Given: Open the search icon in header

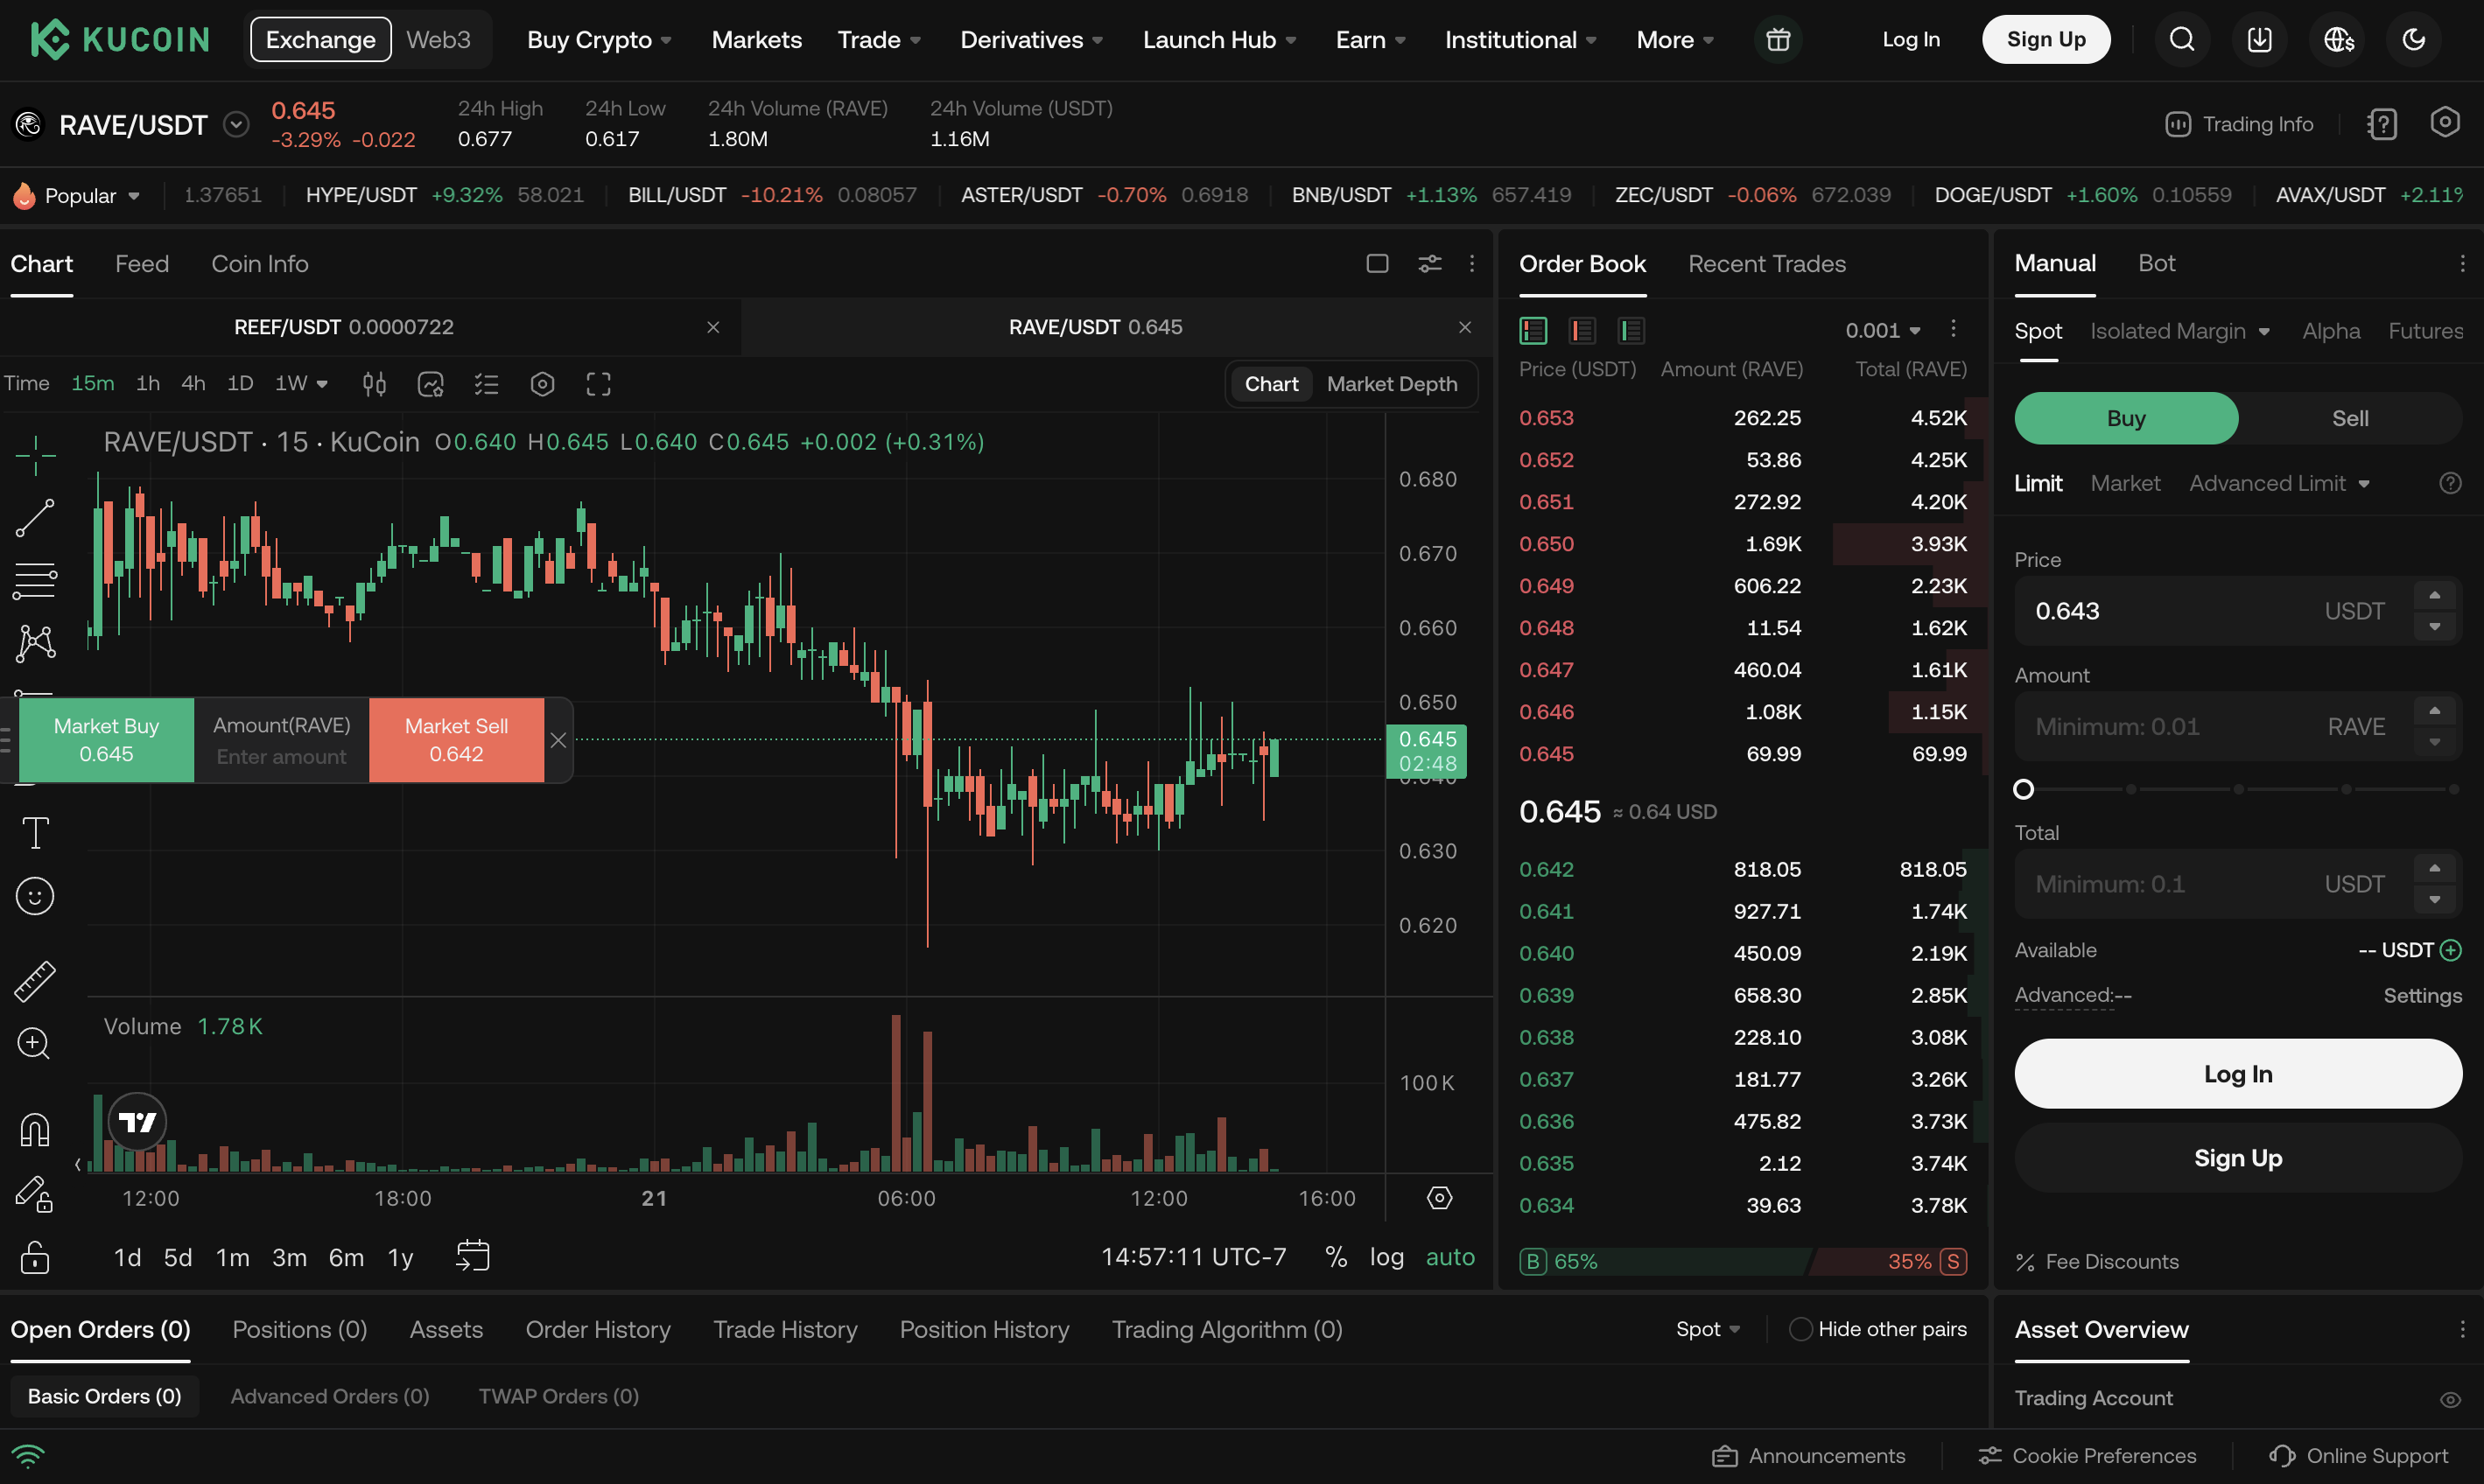Looking at the screenshot, I should pos(2182,40).
